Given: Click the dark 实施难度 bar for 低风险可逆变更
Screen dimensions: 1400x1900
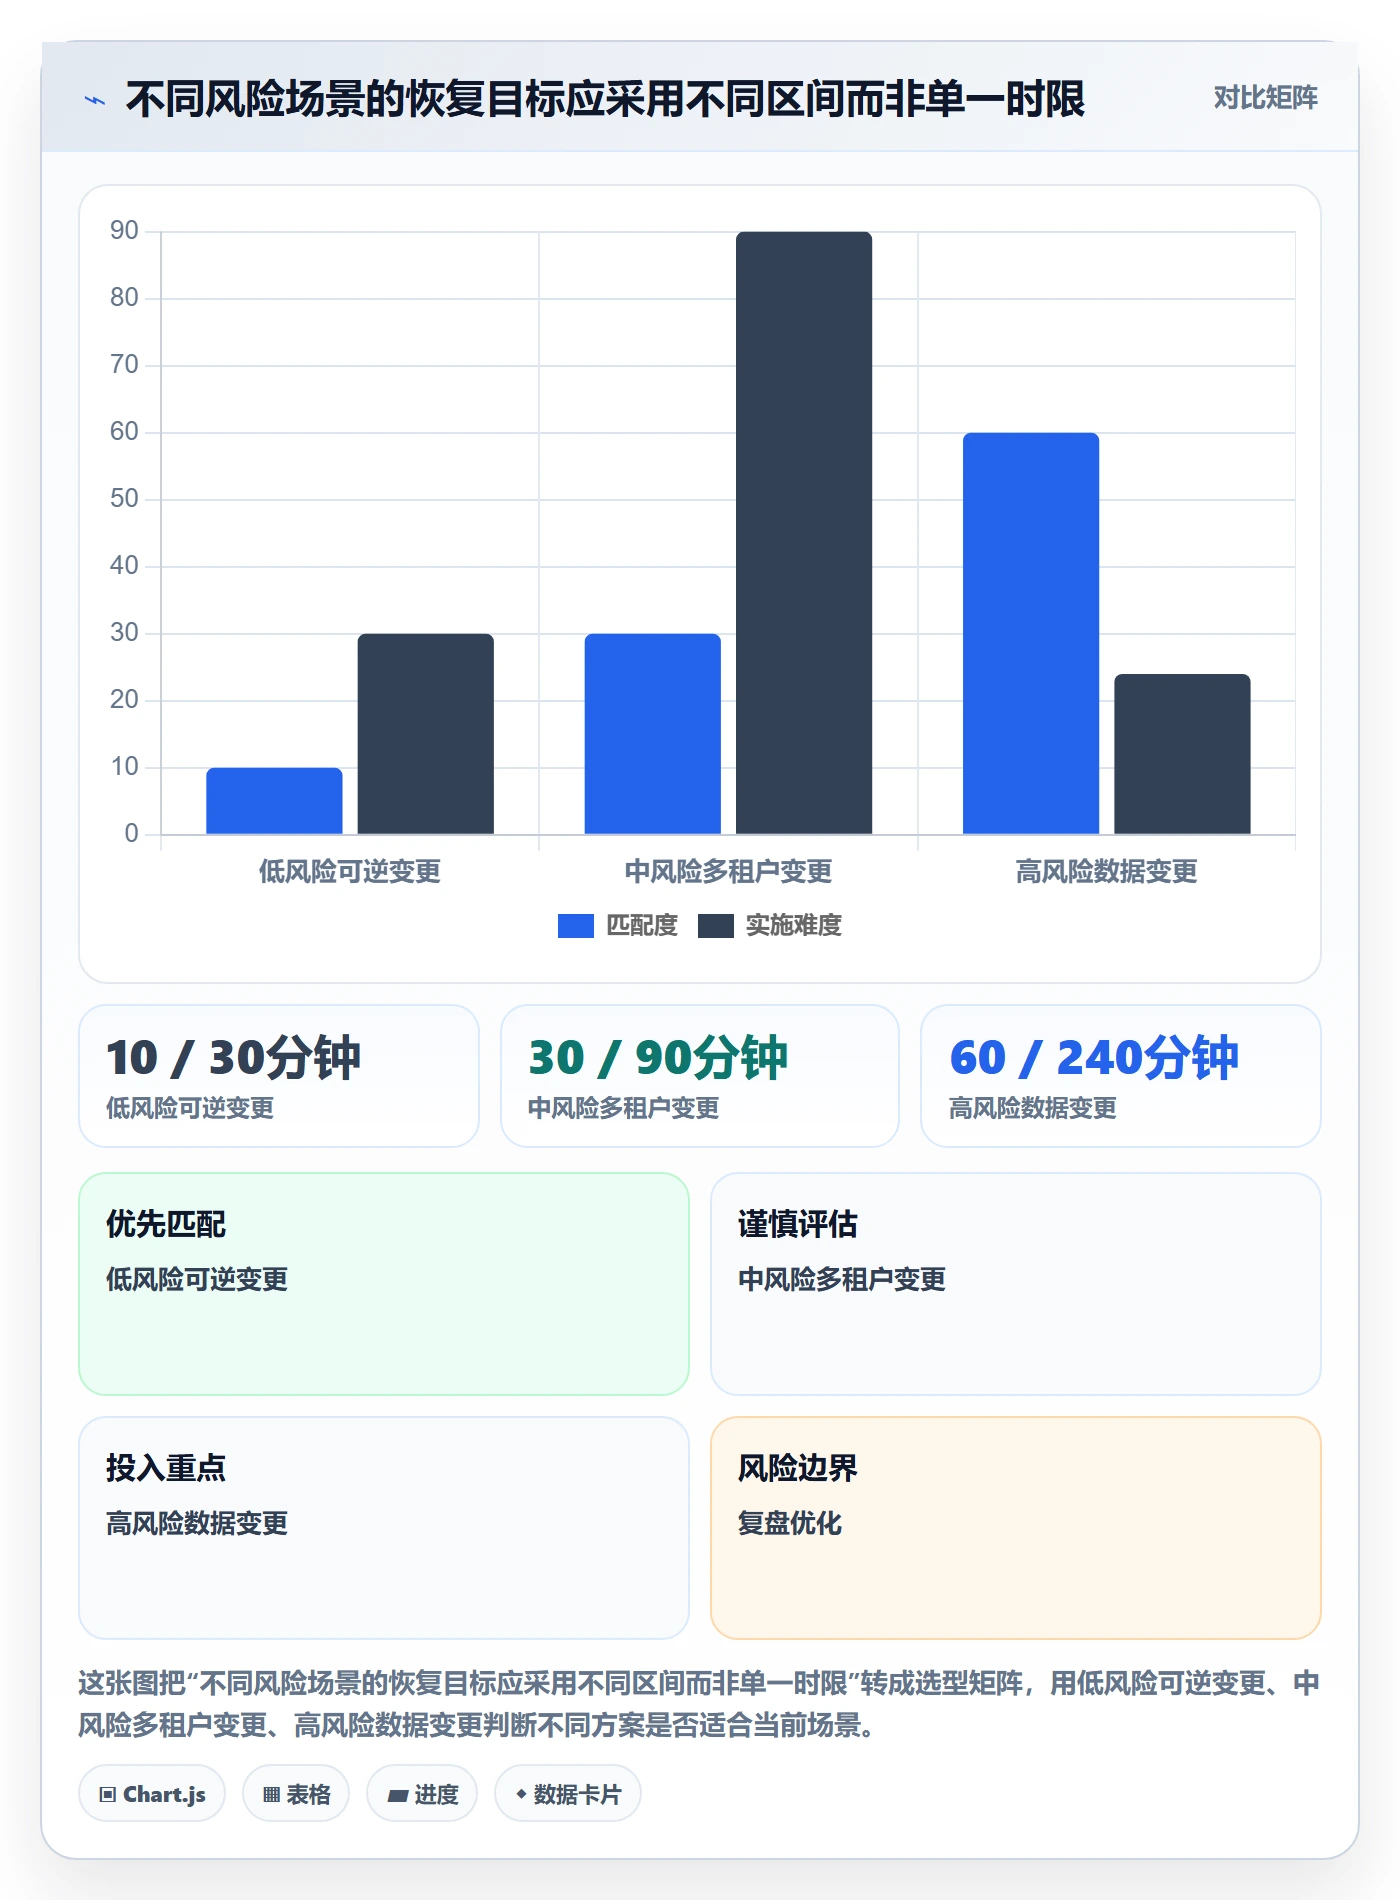Looking at the screenshot, I should pos(426,733).
